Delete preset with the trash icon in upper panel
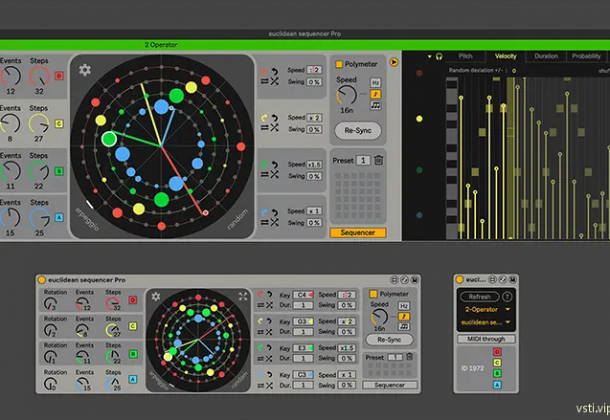Screen dimensions: 610x420 (379, 160)
